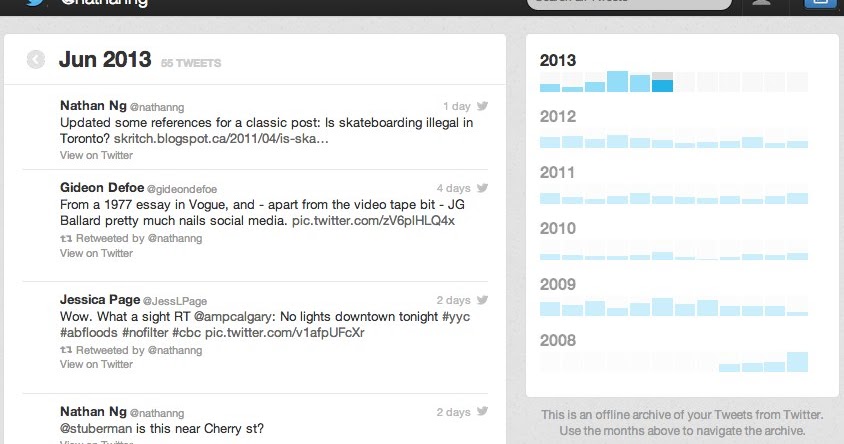This screenshot has width=844, height=444.
Task: Click "Retweeted by @nathanng" under Jessica Page's tweet
Action: point(139,350)
